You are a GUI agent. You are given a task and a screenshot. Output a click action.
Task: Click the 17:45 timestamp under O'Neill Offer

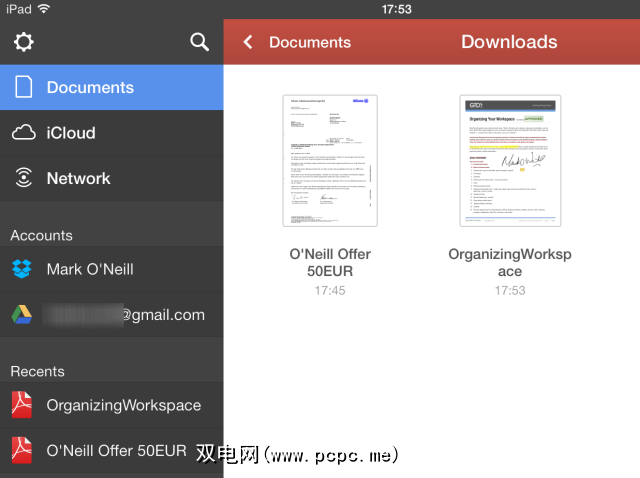(x=330, y=291)
